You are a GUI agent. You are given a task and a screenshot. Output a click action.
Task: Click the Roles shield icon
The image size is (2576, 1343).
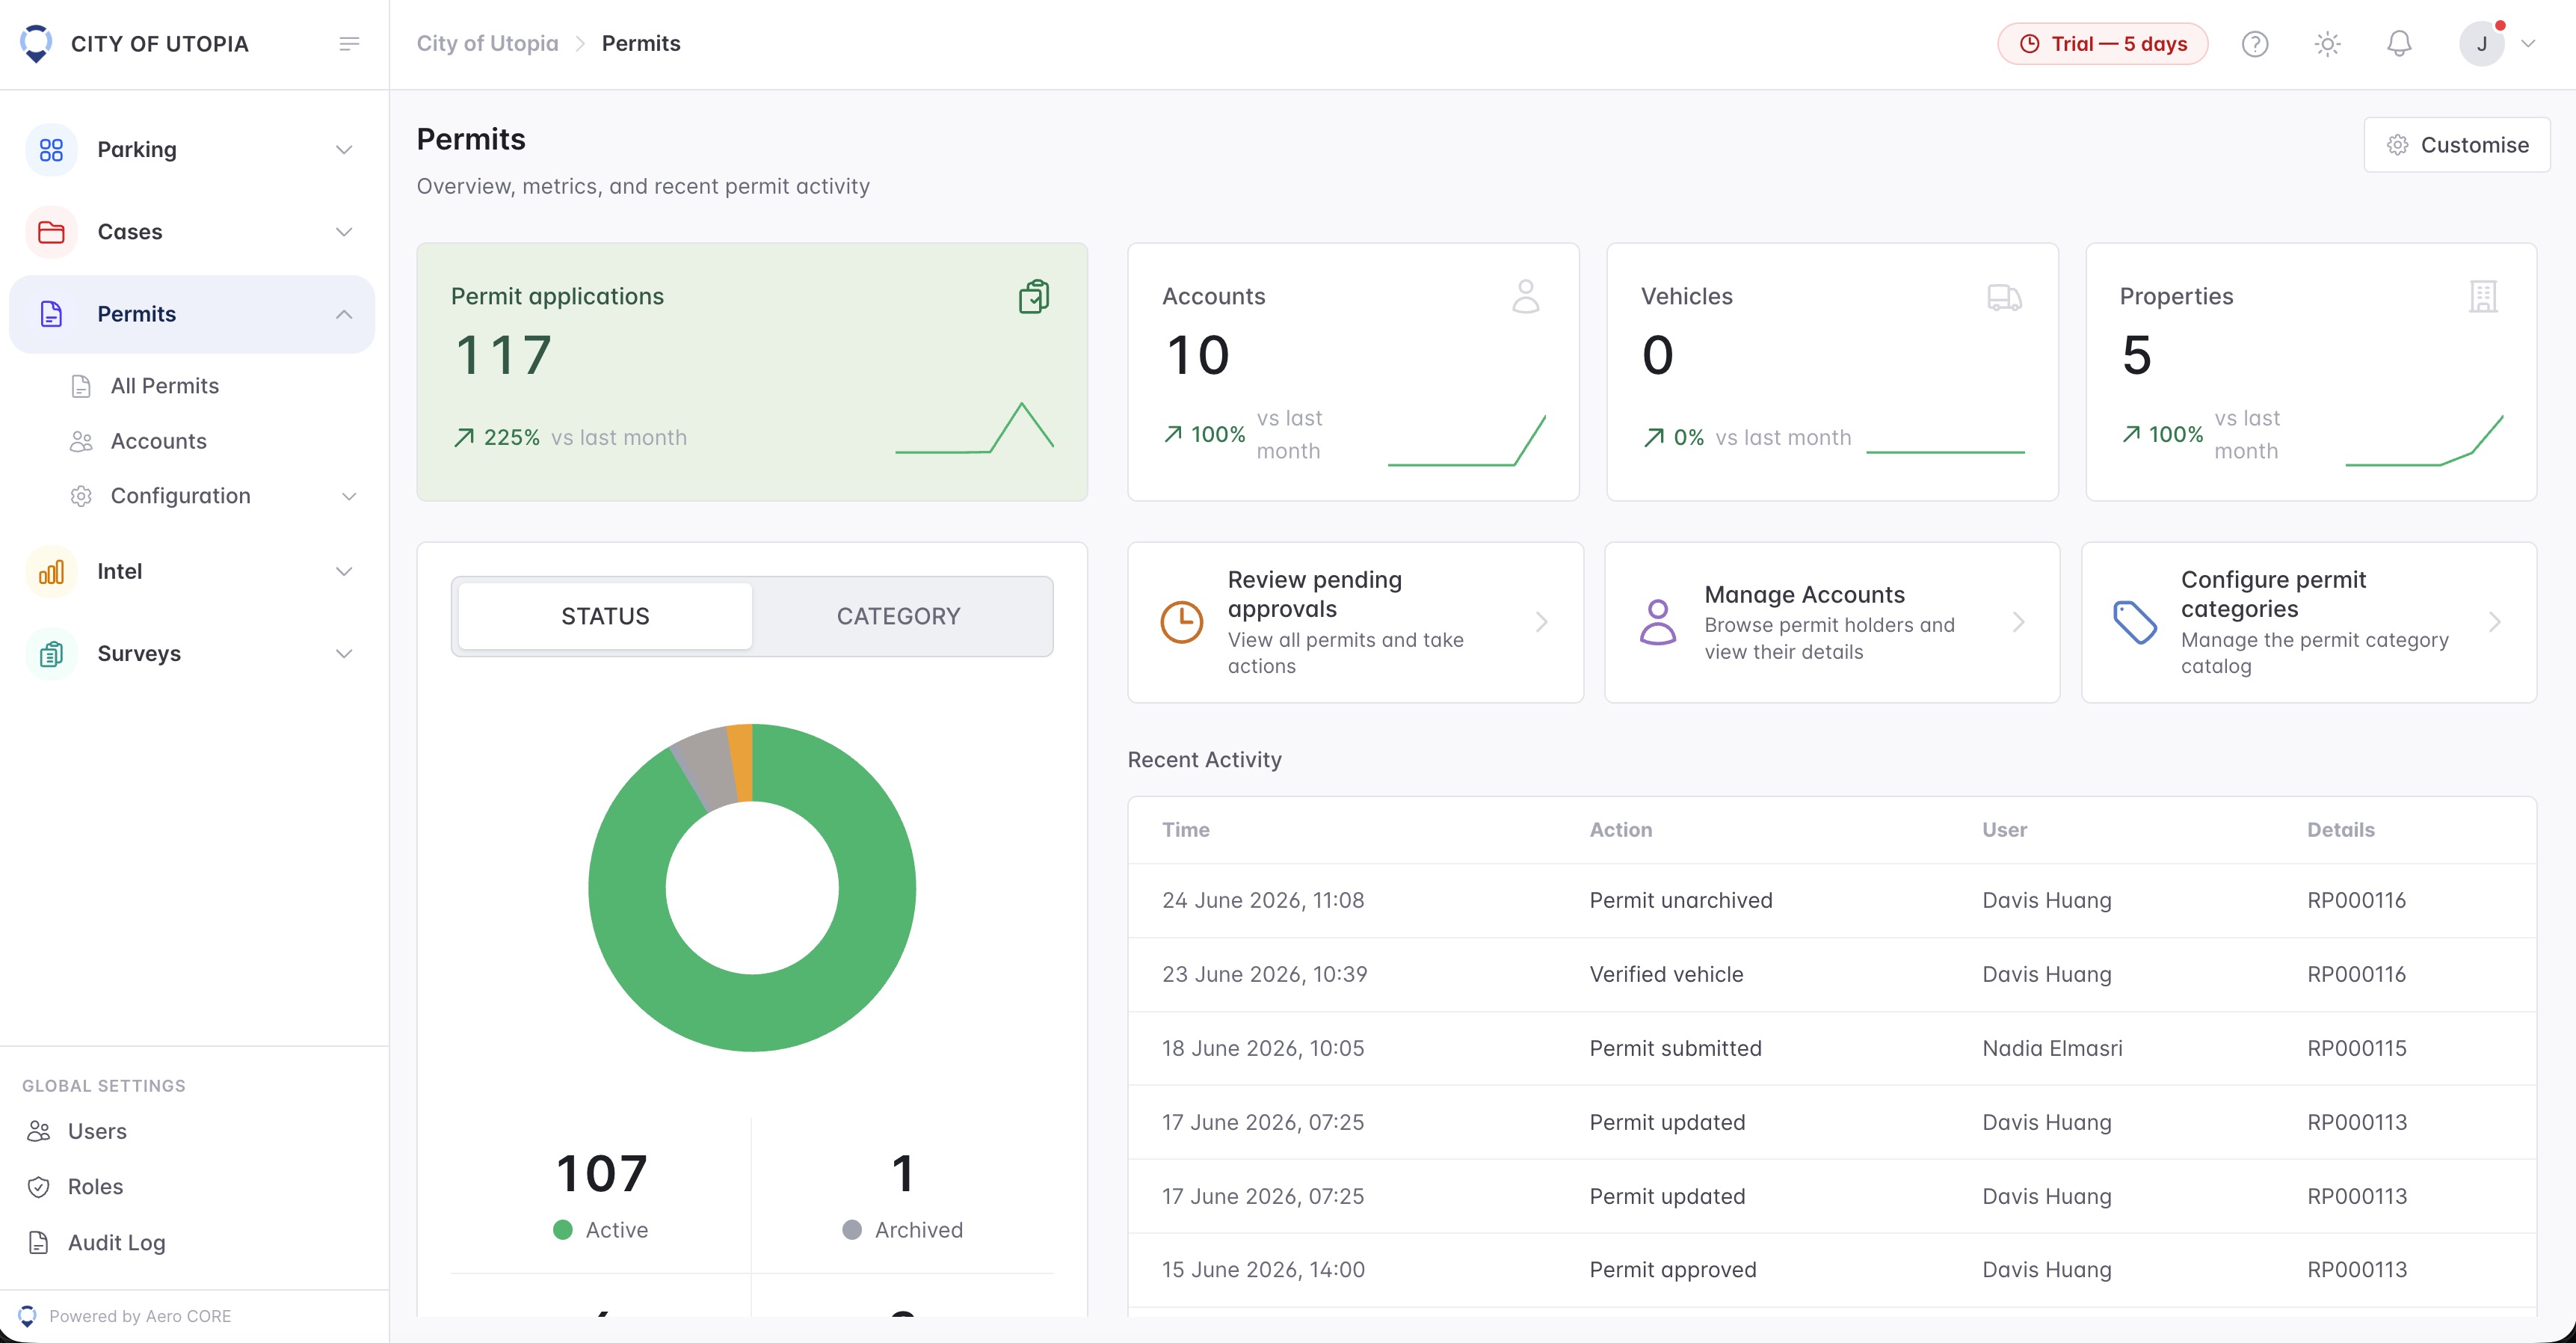click(39, 1187)
